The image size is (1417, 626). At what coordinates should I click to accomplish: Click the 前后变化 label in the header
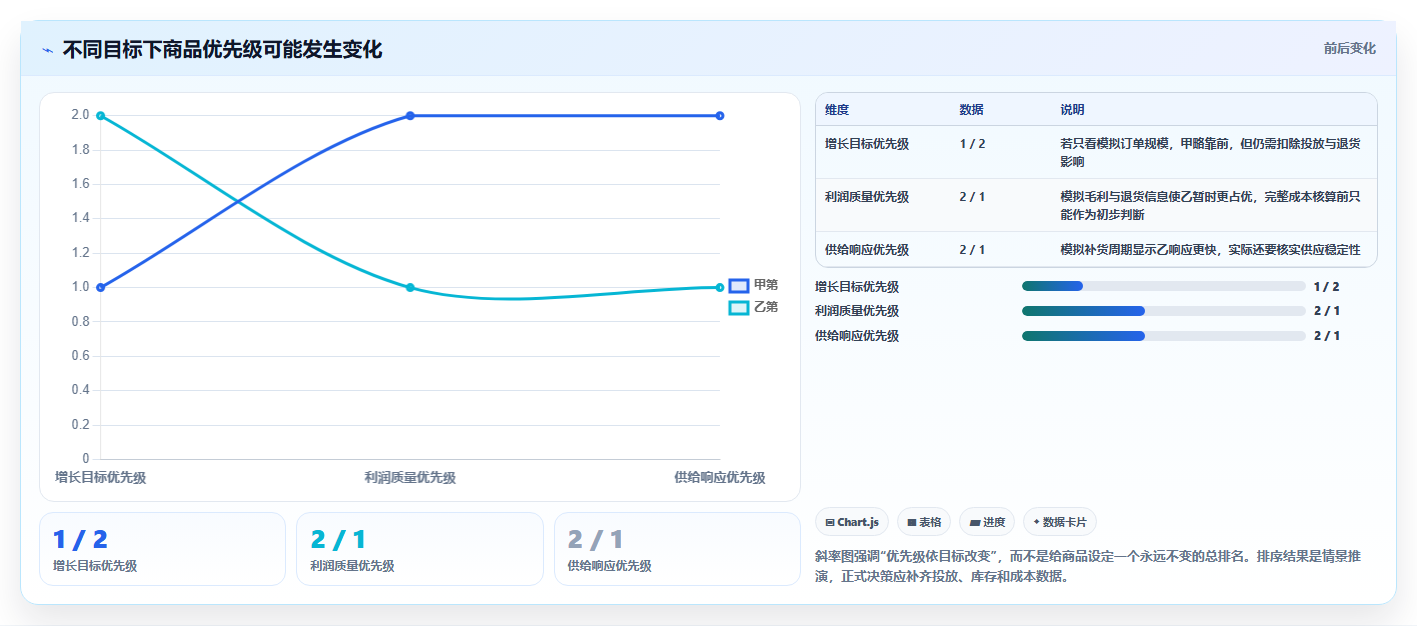1349,48
